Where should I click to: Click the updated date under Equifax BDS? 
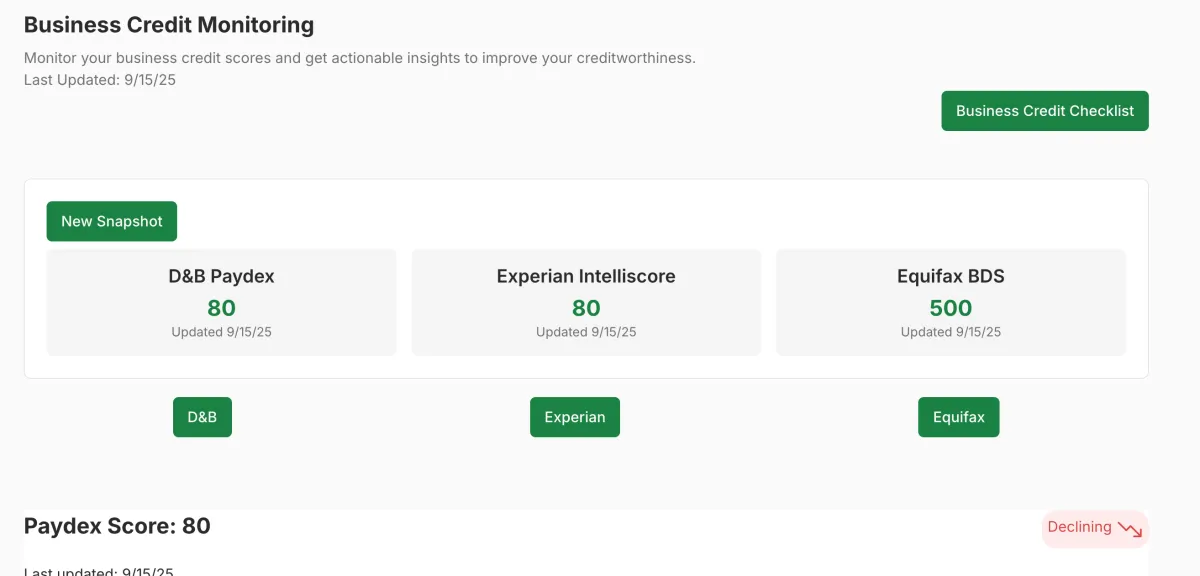click(950, 332)
